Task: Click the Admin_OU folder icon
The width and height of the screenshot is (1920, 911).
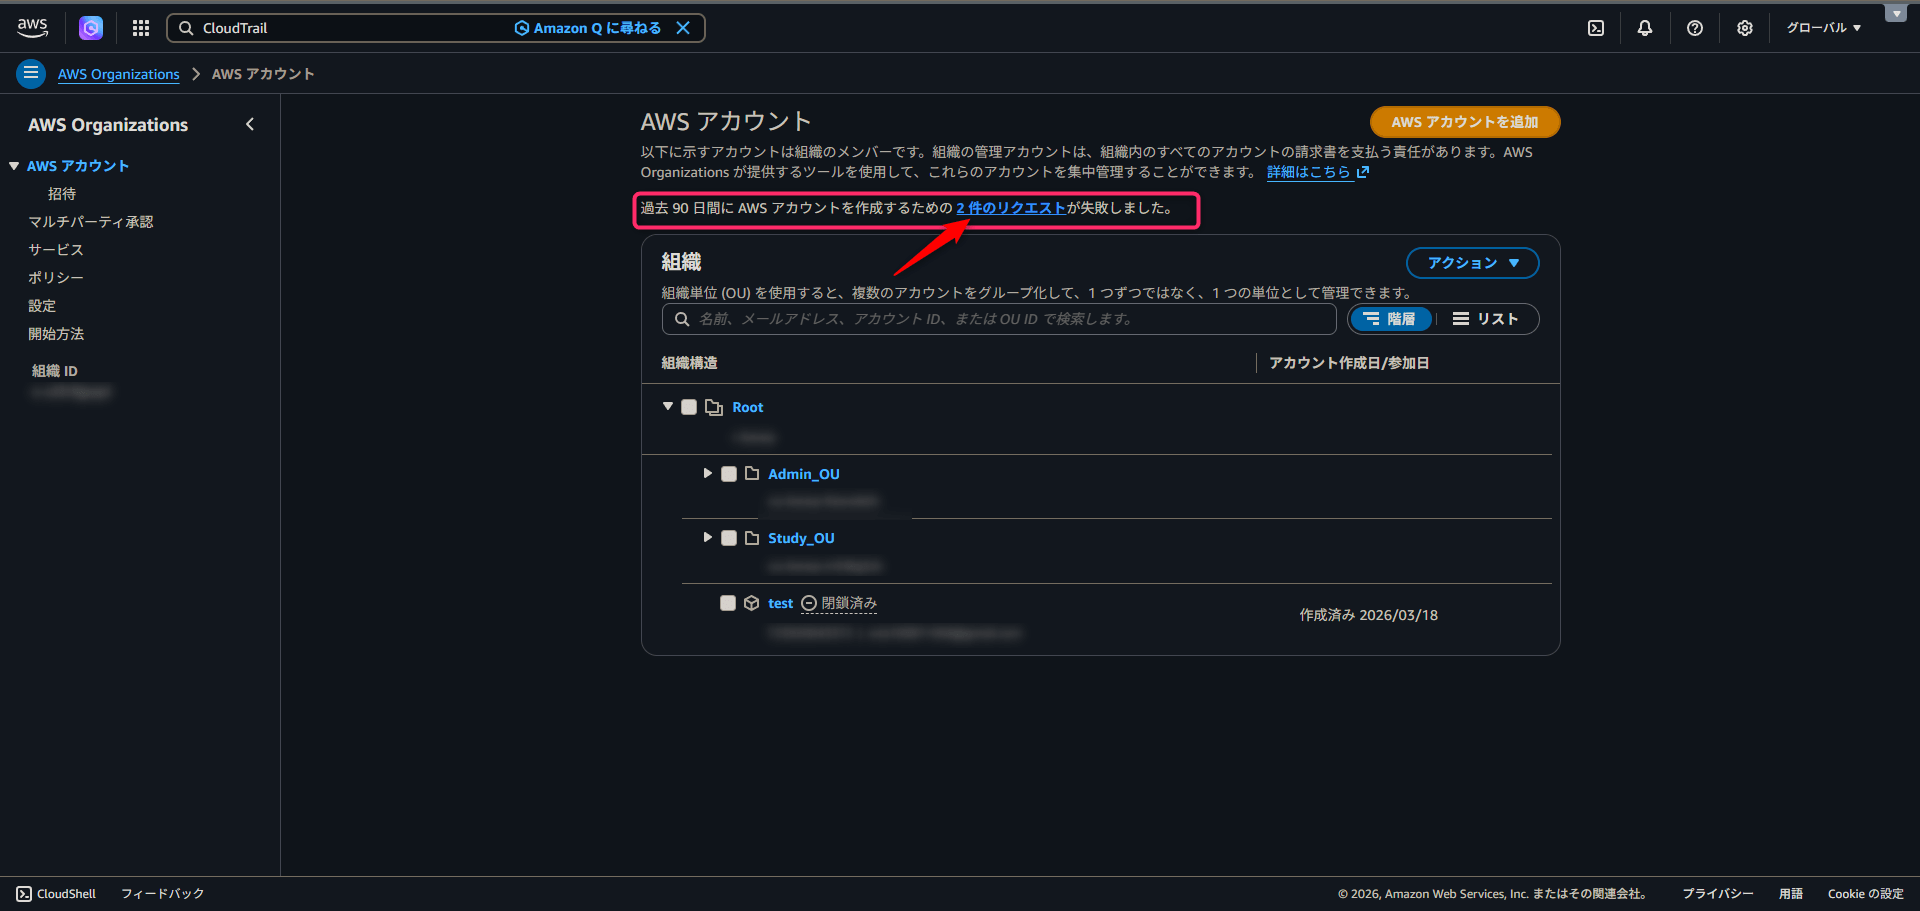Action: click(752, 473)
